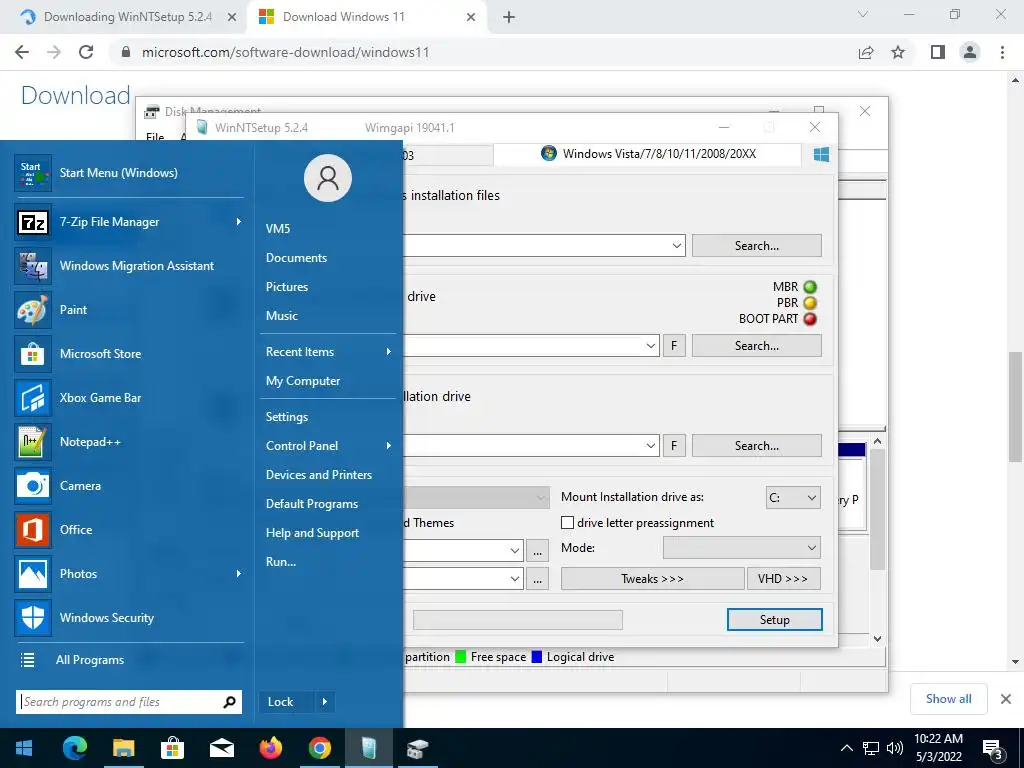The height and width of the screenshot is (768, 1024).
Task: Expand Photos submenu arrow
Action: (238, 573)
